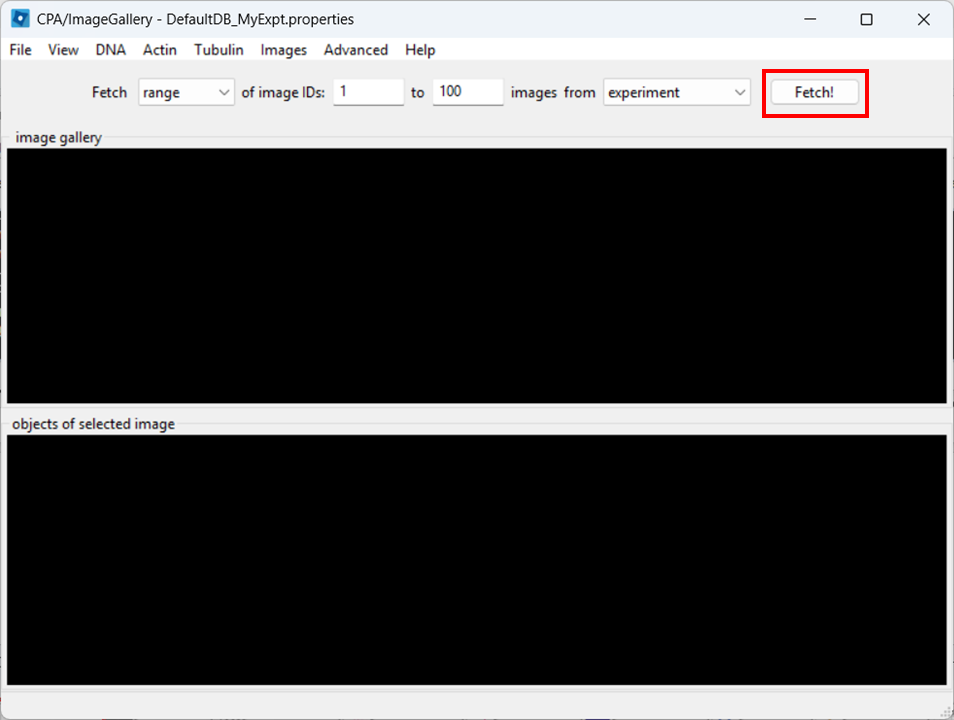Open the View menu
The width and height of the screenshot is (954, 720).
tap(63, 49)
